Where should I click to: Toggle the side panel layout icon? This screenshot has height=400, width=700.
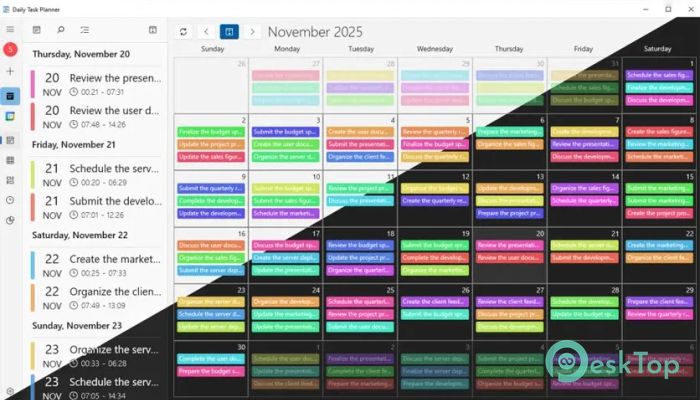(153, 30)
